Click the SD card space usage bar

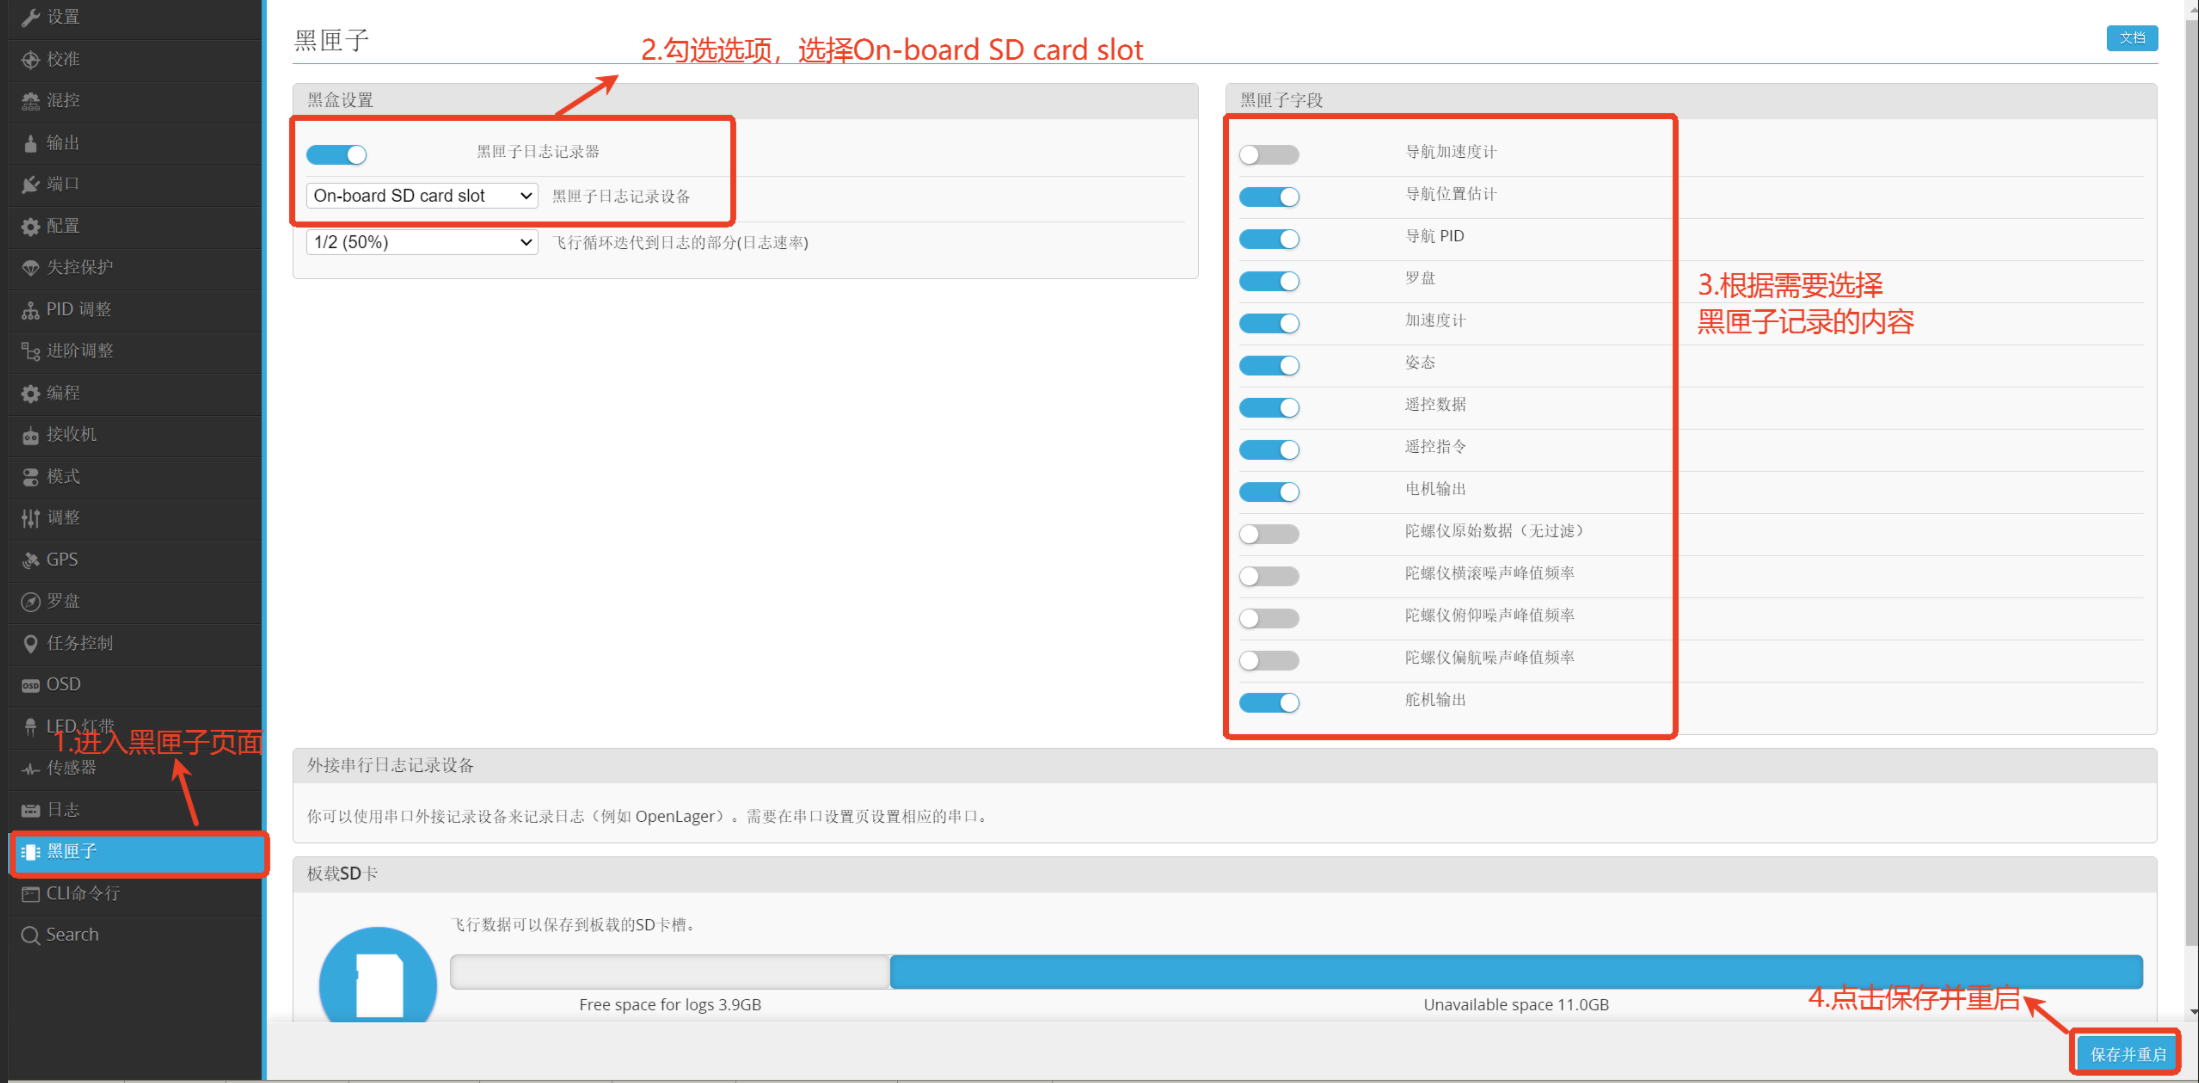[1296, 972]
